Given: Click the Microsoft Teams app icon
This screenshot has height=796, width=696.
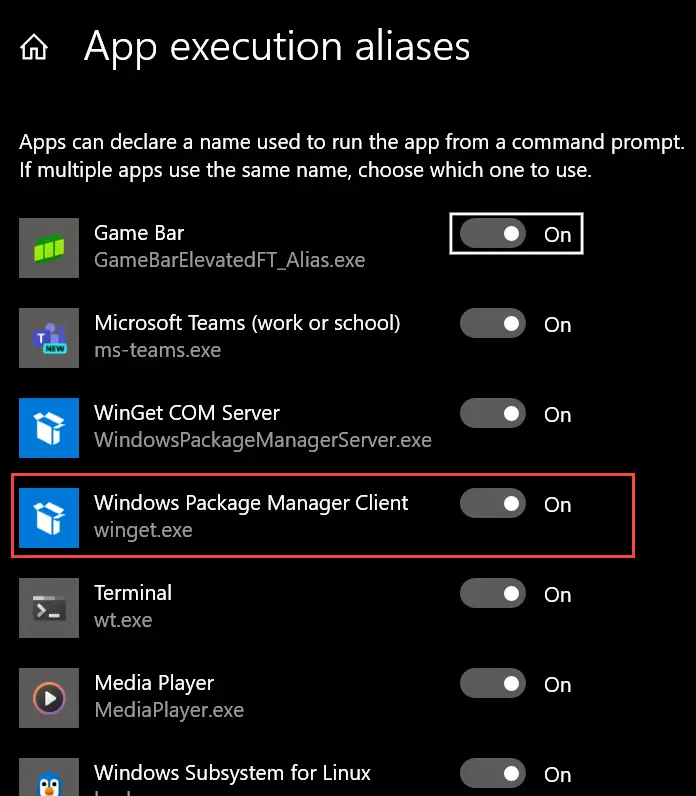Looking at the screenshot, I should point(49,337).
